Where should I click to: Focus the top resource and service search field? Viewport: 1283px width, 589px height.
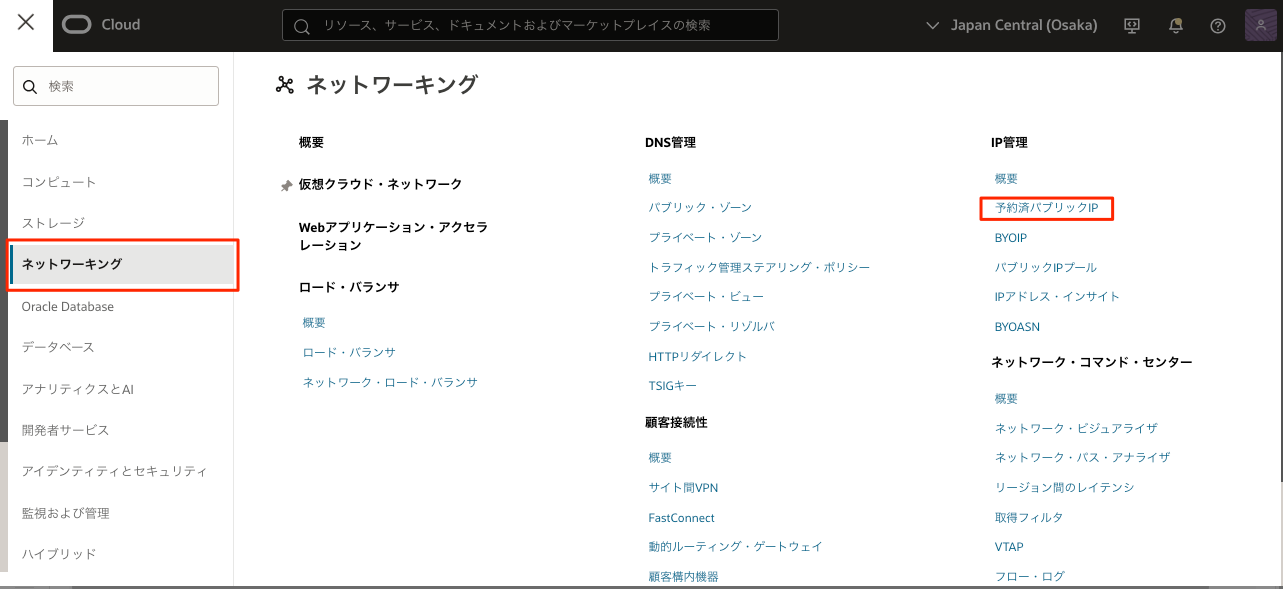coord(530,25)
